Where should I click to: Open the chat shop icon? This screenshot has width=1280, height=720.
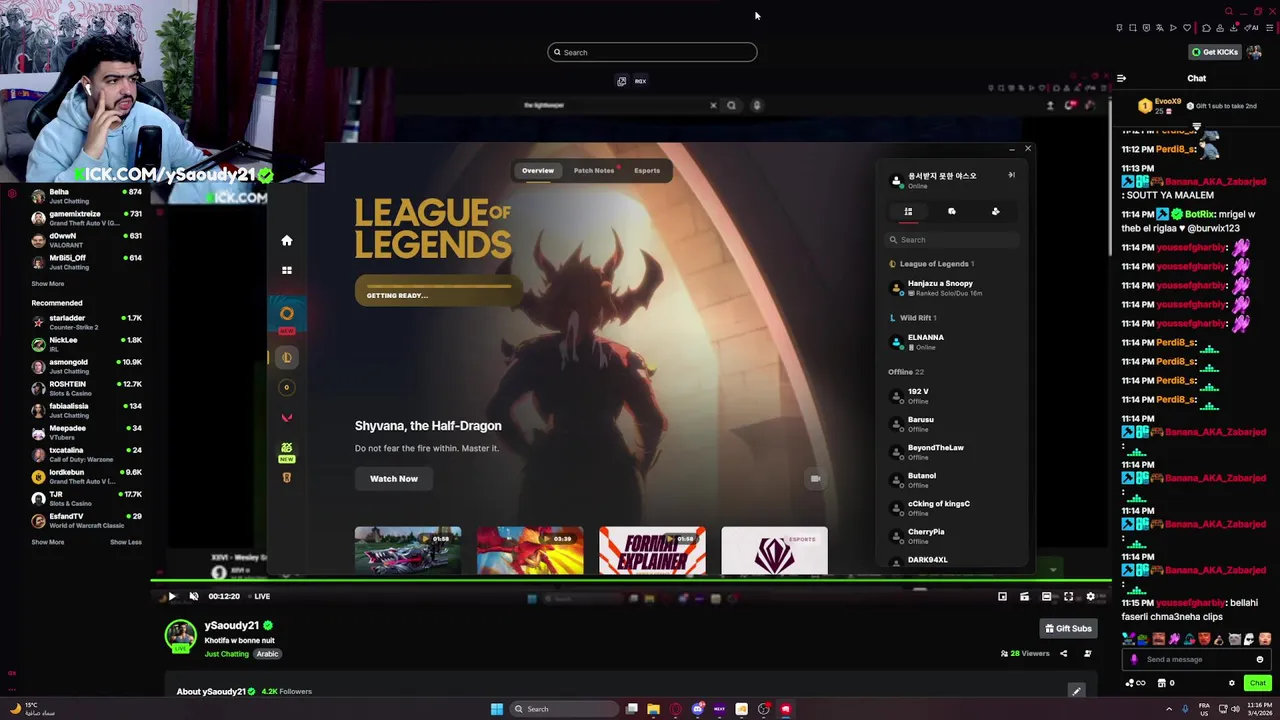[1162, 683]
